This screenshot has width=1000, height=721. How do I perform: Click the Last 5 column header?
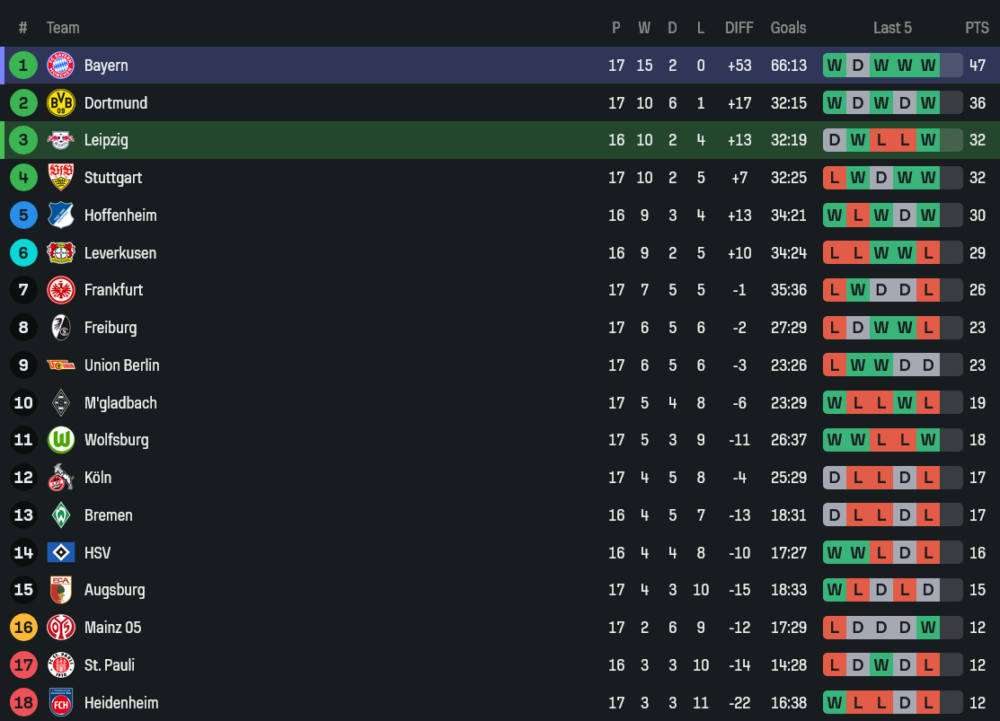point(892,28)
